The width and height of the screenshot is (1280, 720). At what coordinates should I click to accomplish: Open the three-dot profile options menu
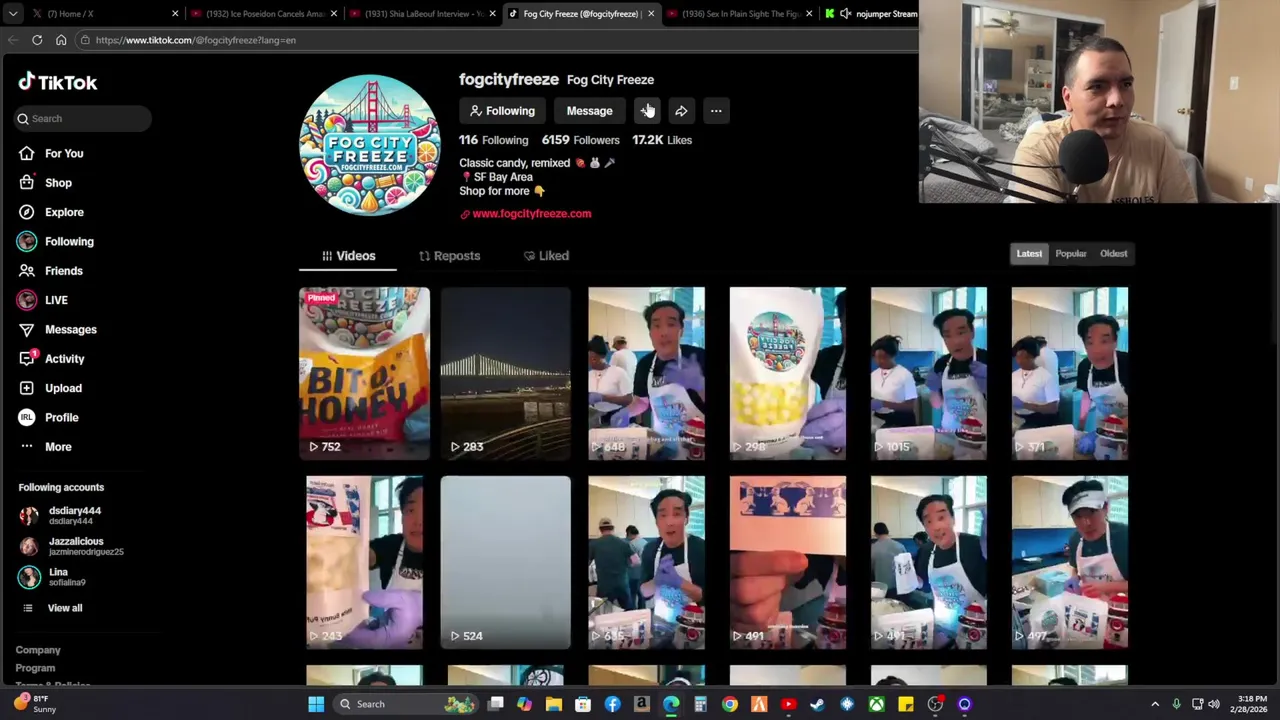tap(716, 111)
